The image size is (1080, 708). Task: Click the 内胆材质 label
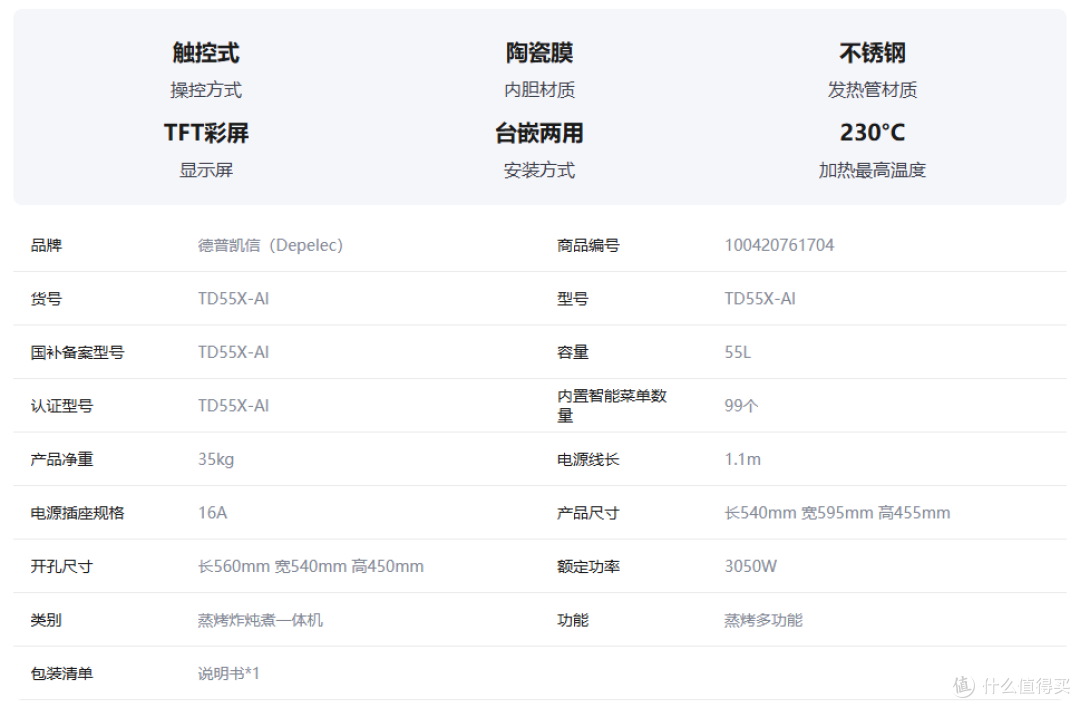pyautogui.click(x=539, y=90)
